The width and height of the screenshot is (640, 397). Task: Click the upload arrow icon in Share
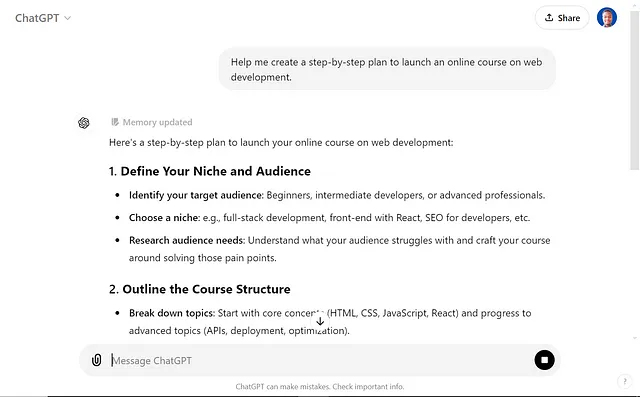tap(549, 18)
